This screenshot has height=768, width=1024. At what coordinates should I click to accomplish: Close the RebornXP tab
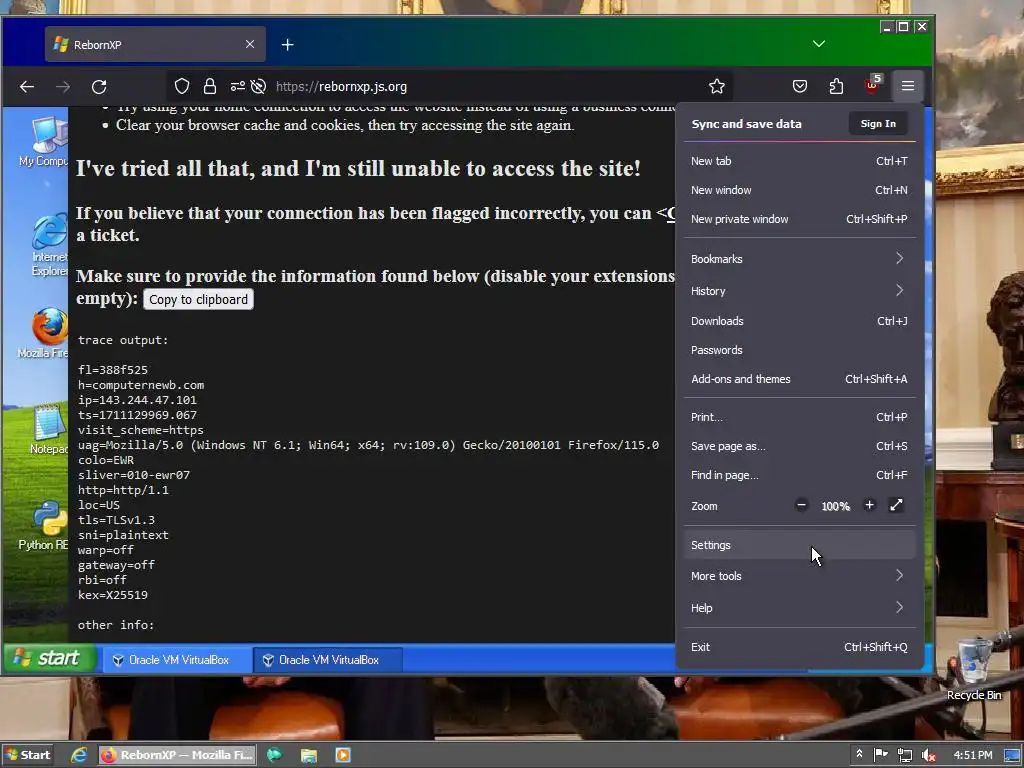tap(250, 44)
